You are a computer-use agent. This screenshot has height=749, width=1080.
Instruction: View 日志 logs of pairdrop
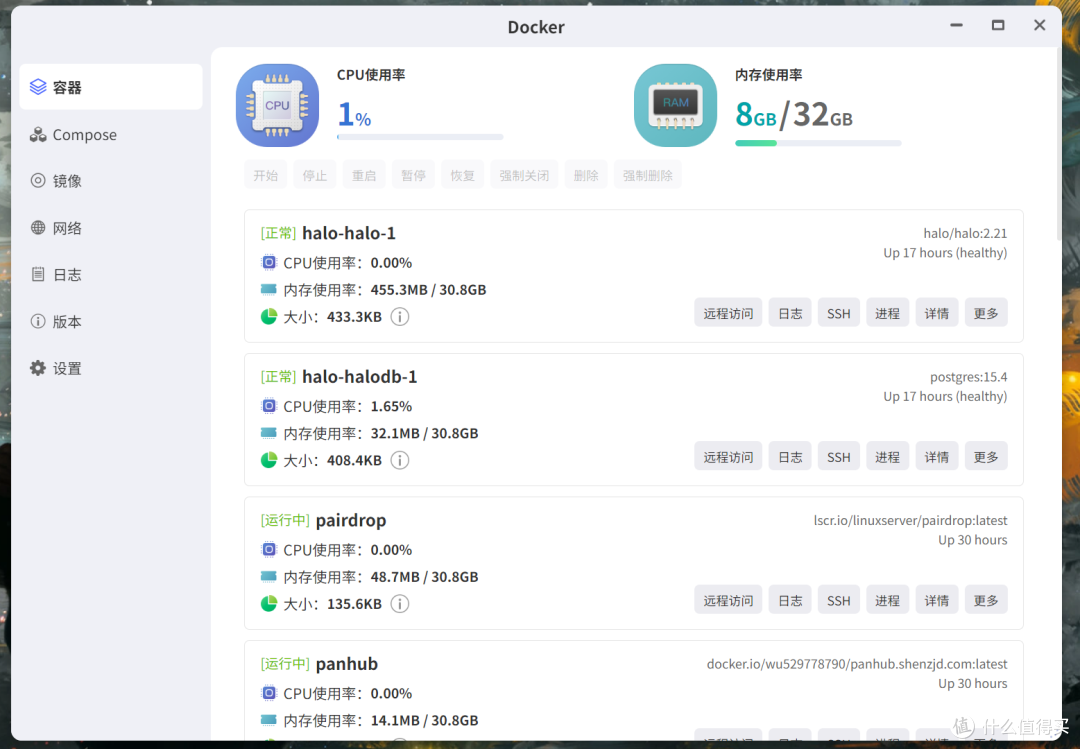tap(790, 600)
